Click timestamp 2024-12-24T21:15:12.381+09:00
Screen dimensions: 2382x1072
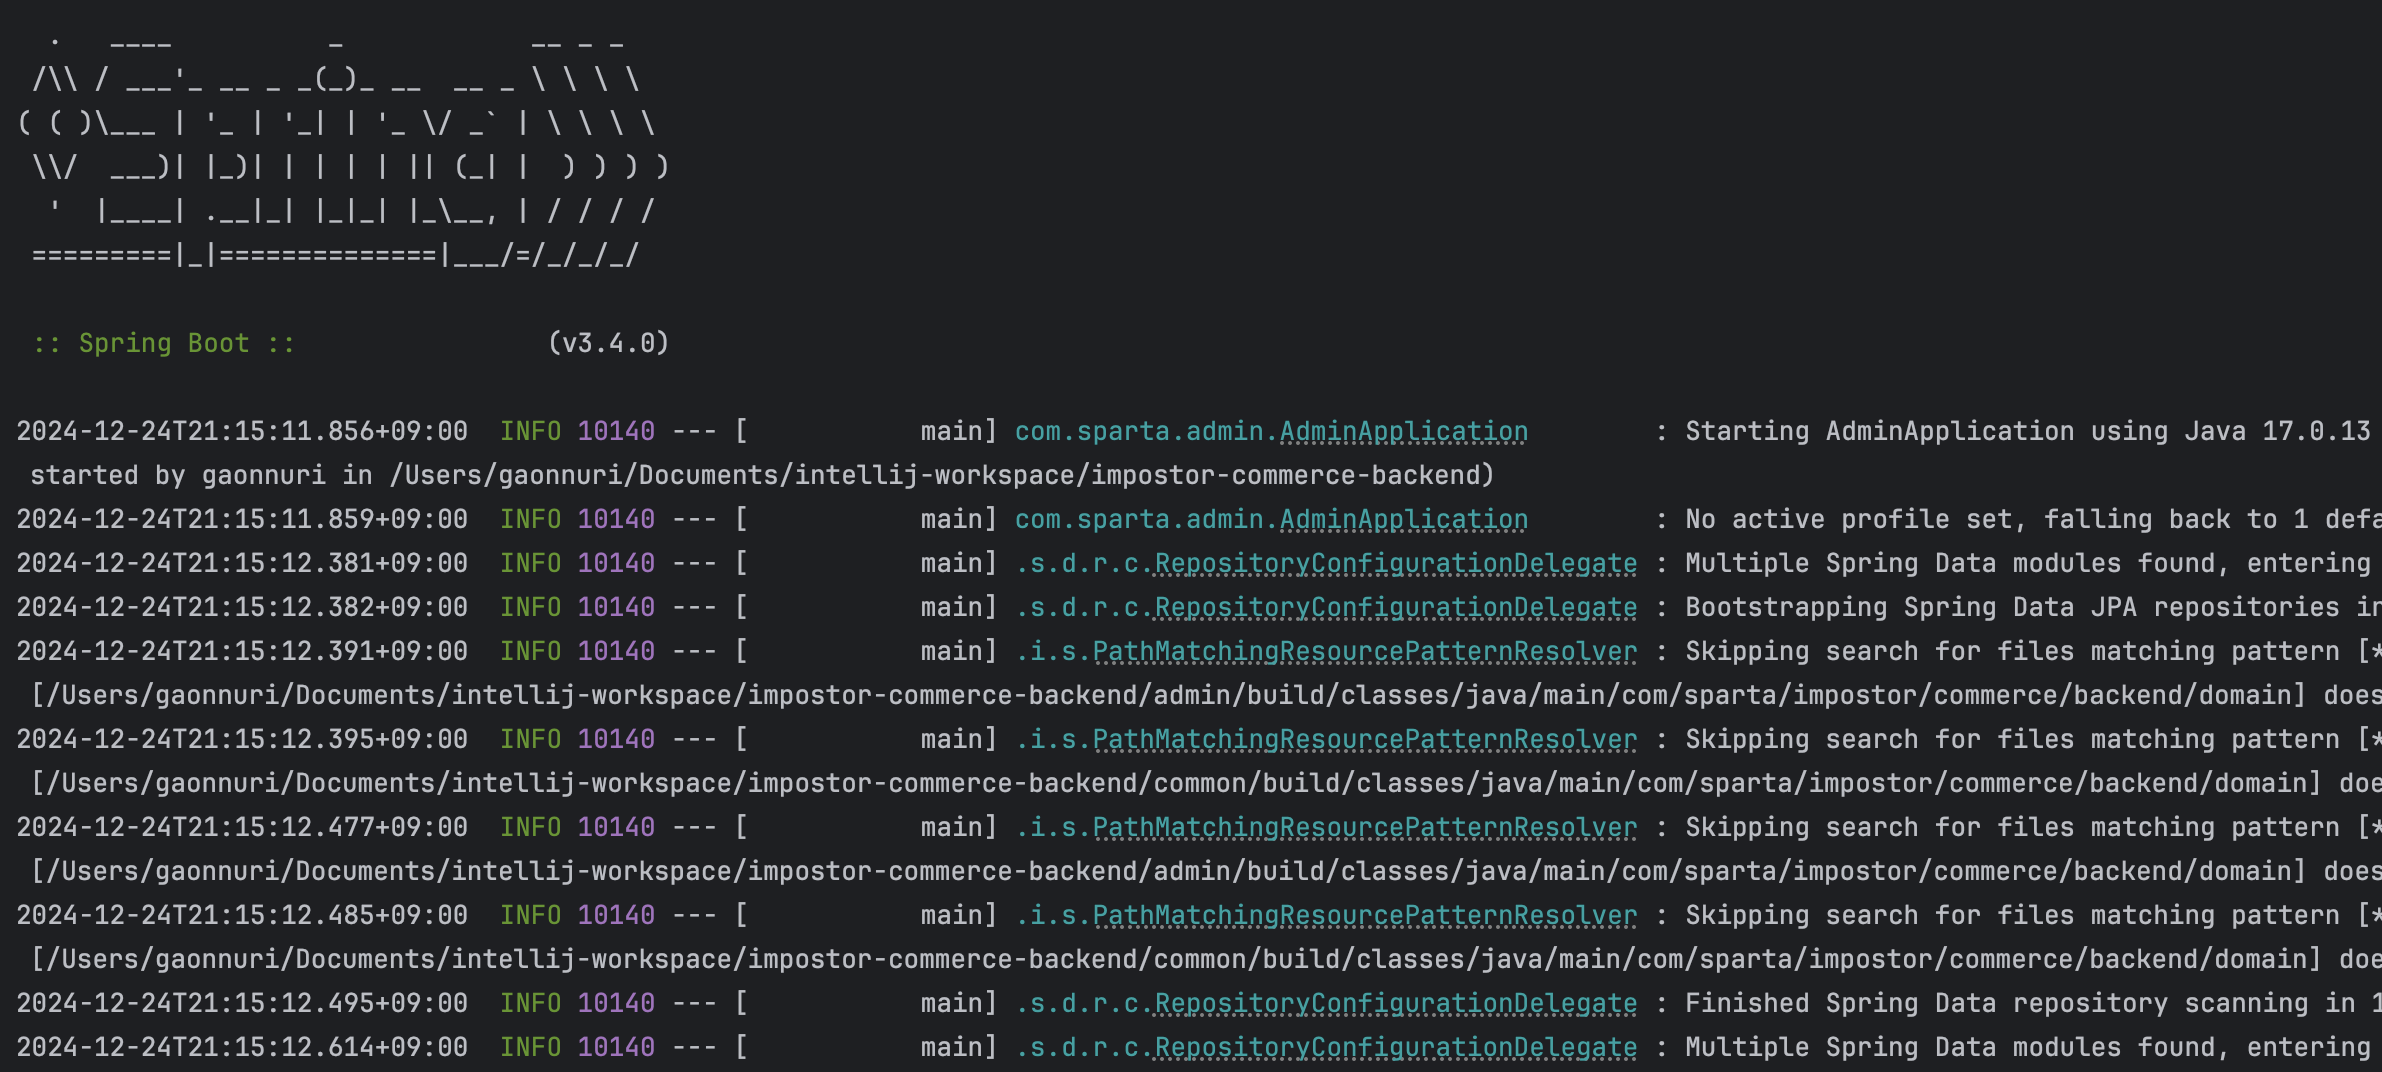242,563
